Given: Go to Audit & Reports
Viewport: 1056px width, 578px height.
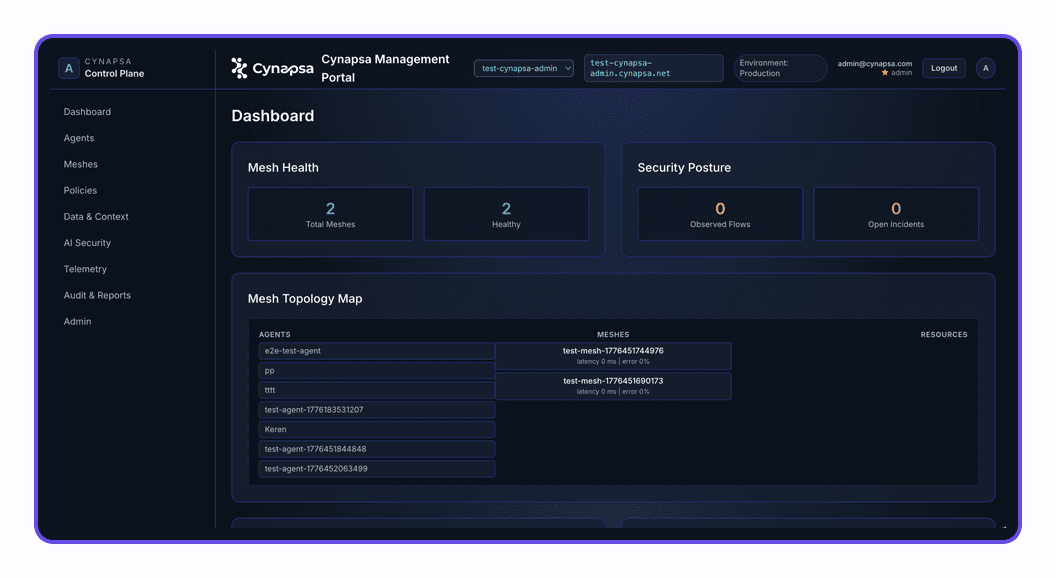Looking at the screenshot, I should (97, 296).
